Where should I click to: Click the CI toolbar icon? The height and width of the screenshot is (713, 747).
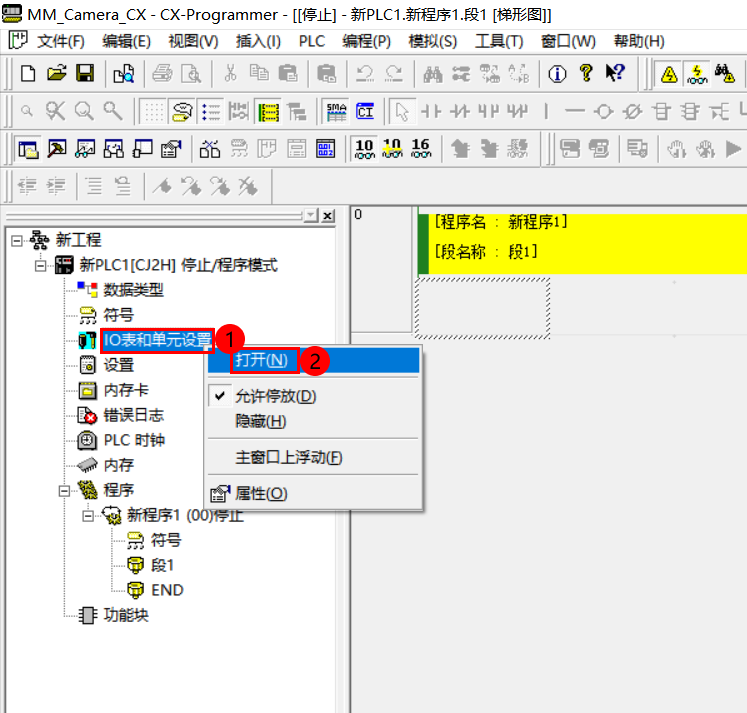coord(365,112)
